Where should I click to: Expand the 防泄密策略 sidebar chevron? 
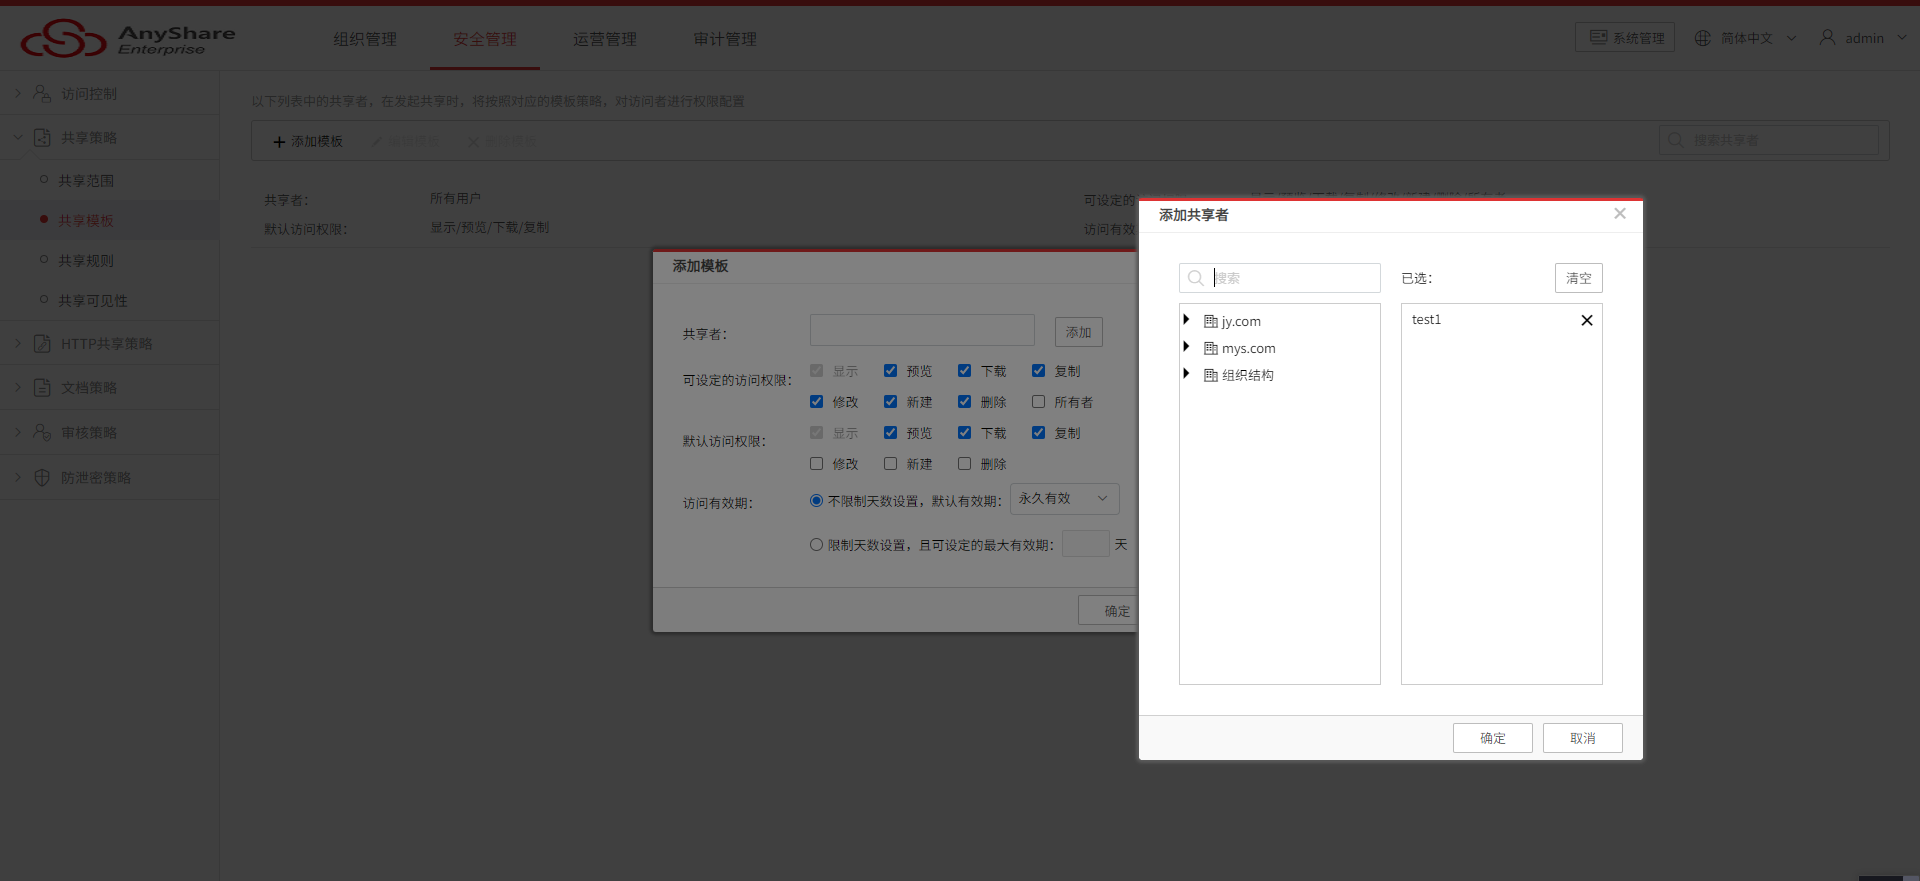click(18, 477)
